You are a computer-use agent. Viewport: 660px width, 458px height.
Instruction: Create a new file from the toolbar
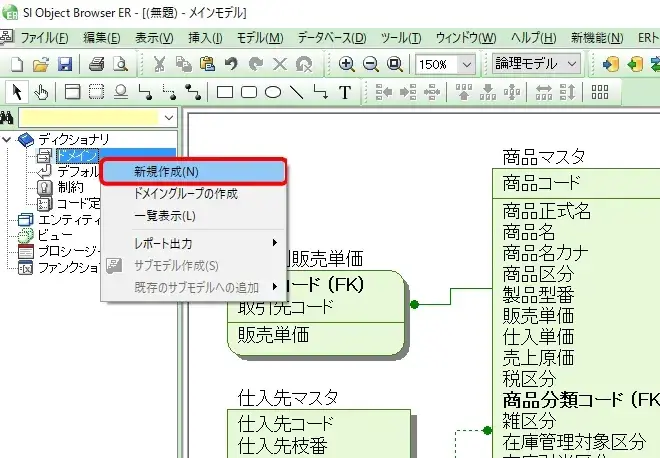(17, 64)
